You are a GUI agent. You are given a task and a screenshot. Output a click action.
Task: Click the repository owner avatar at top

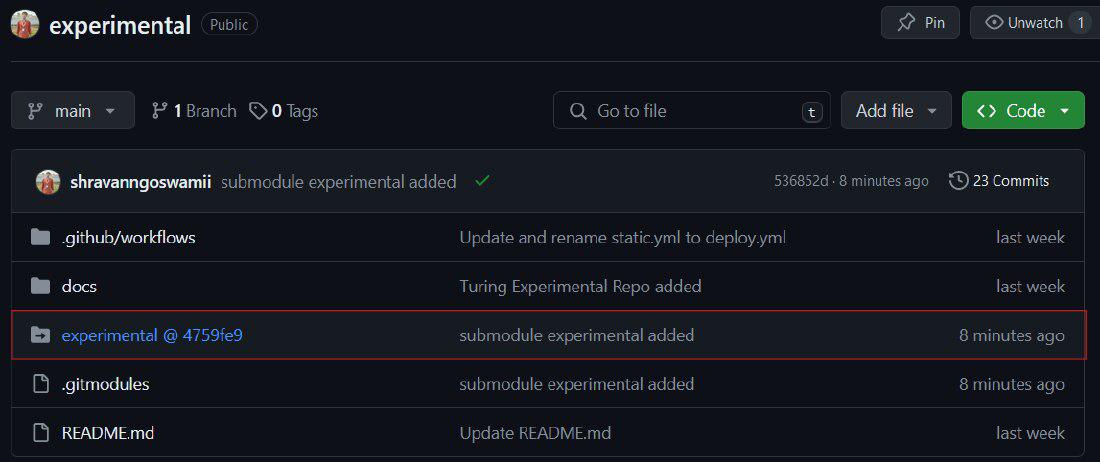25,24
